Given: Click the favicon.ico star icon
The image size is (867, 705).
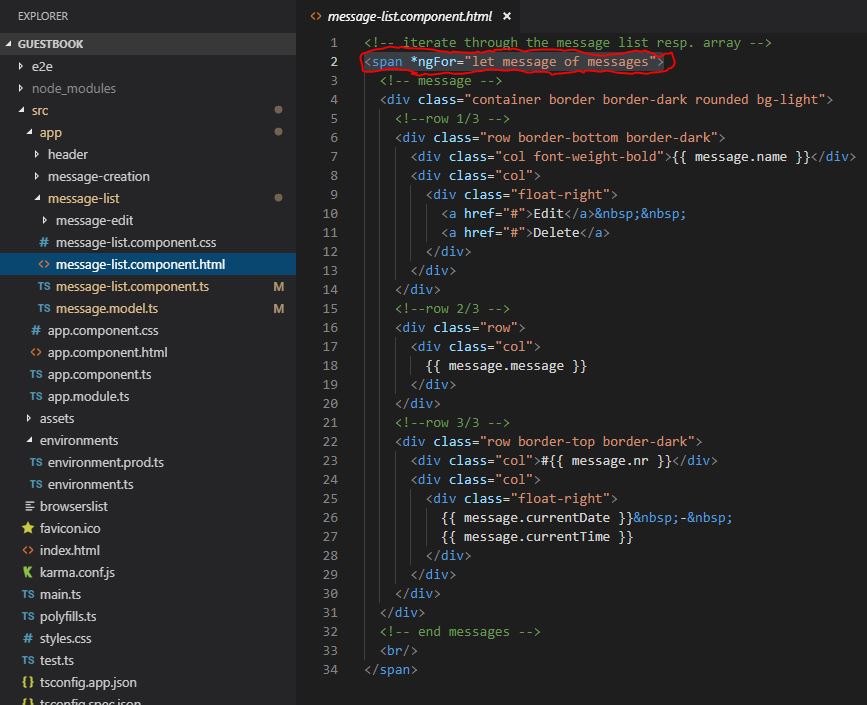Looking at the screenshot, I should (28, 528).
